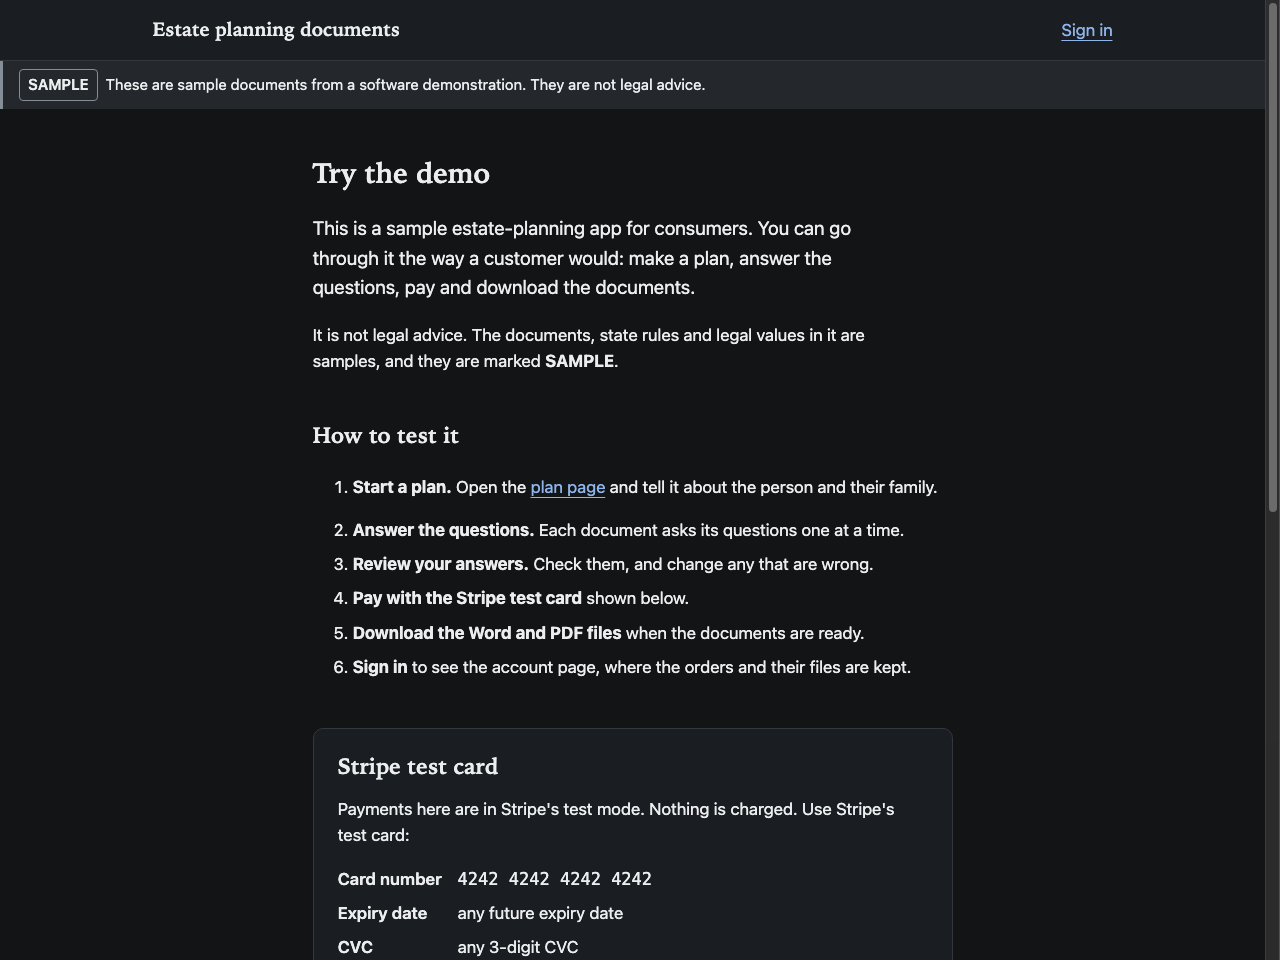Viewport: 1280px width, 960px height.
Task: Click the Card number label
Action: (x=390, y=879)
